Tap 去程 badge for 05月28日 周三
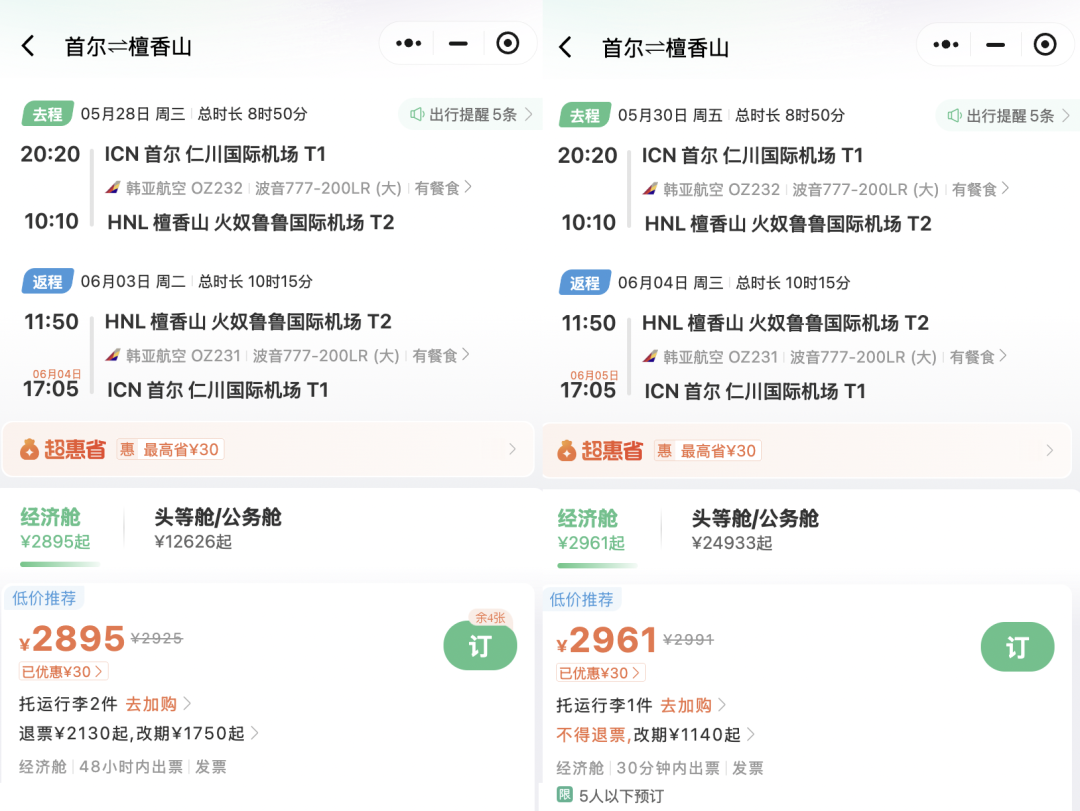1080x811 pixels. [48, 114]
